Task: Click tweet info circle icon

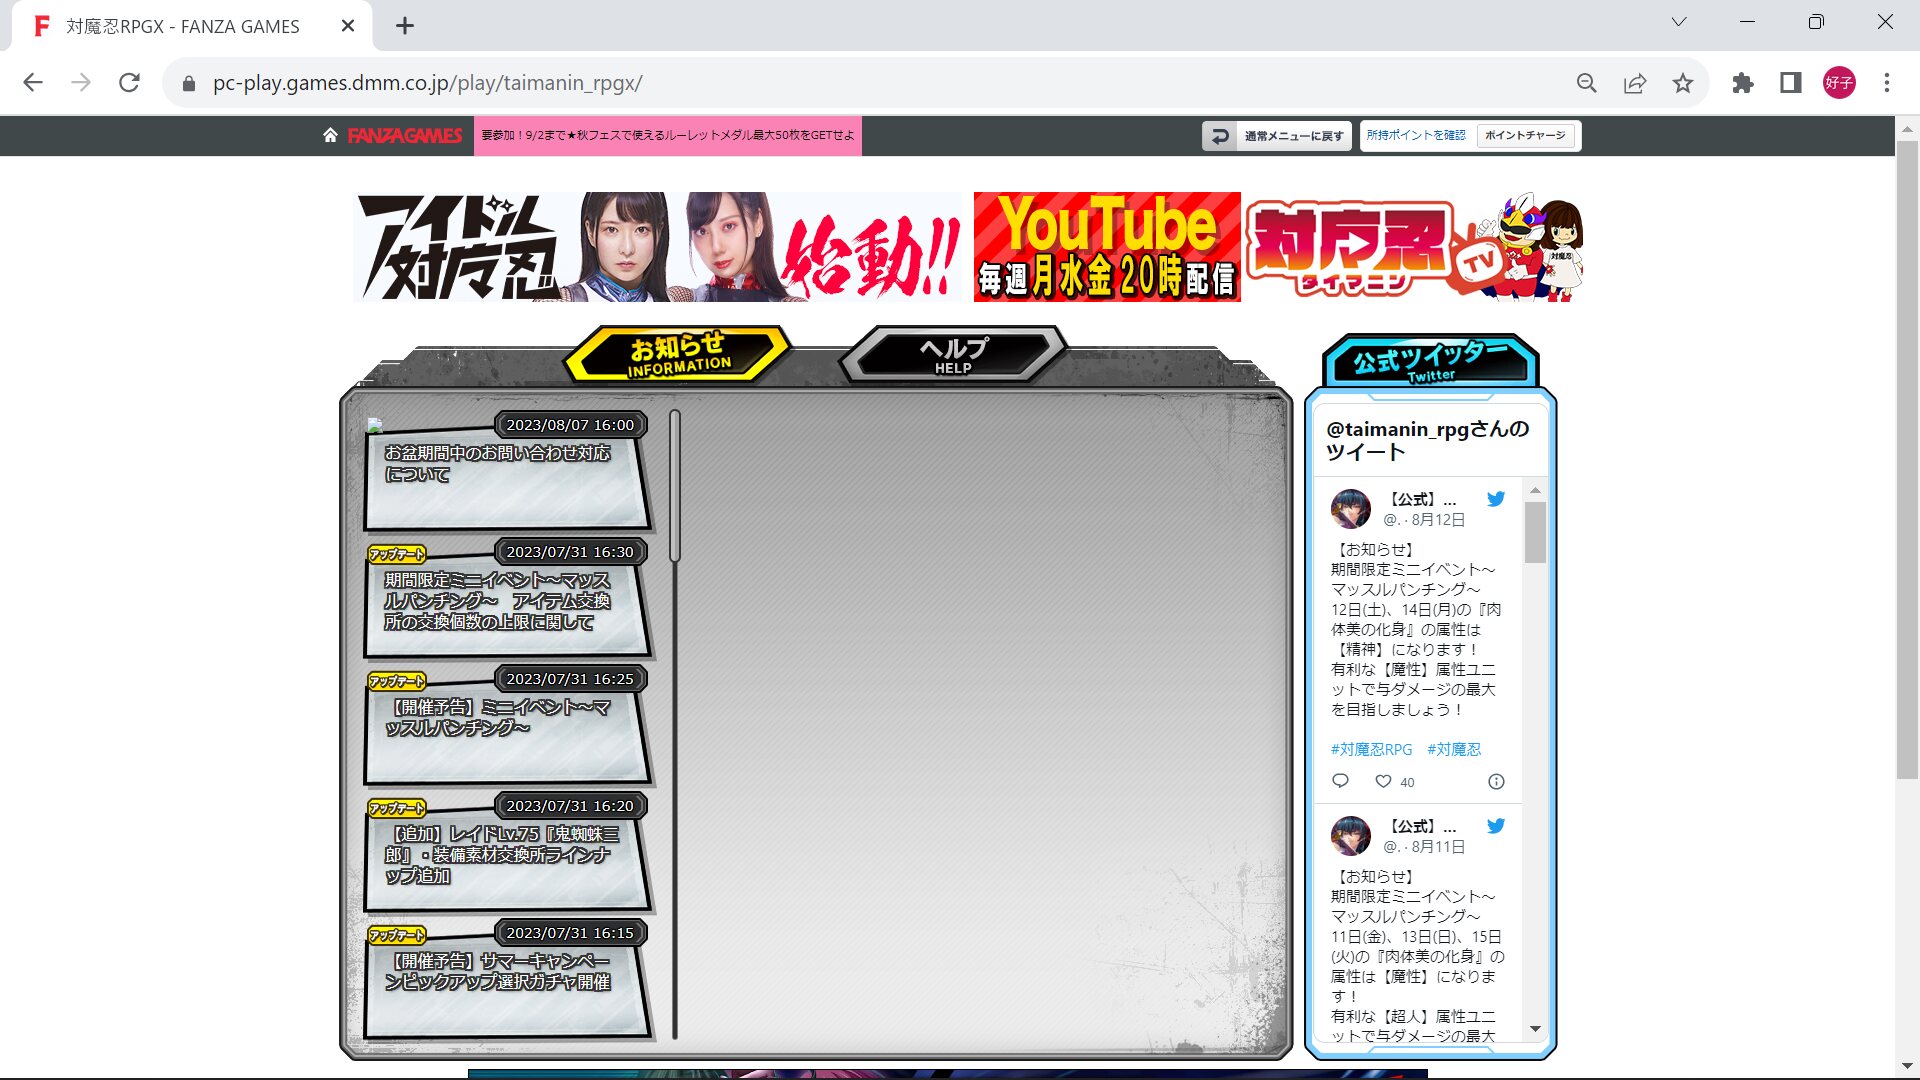Action: click(1496, 782)
